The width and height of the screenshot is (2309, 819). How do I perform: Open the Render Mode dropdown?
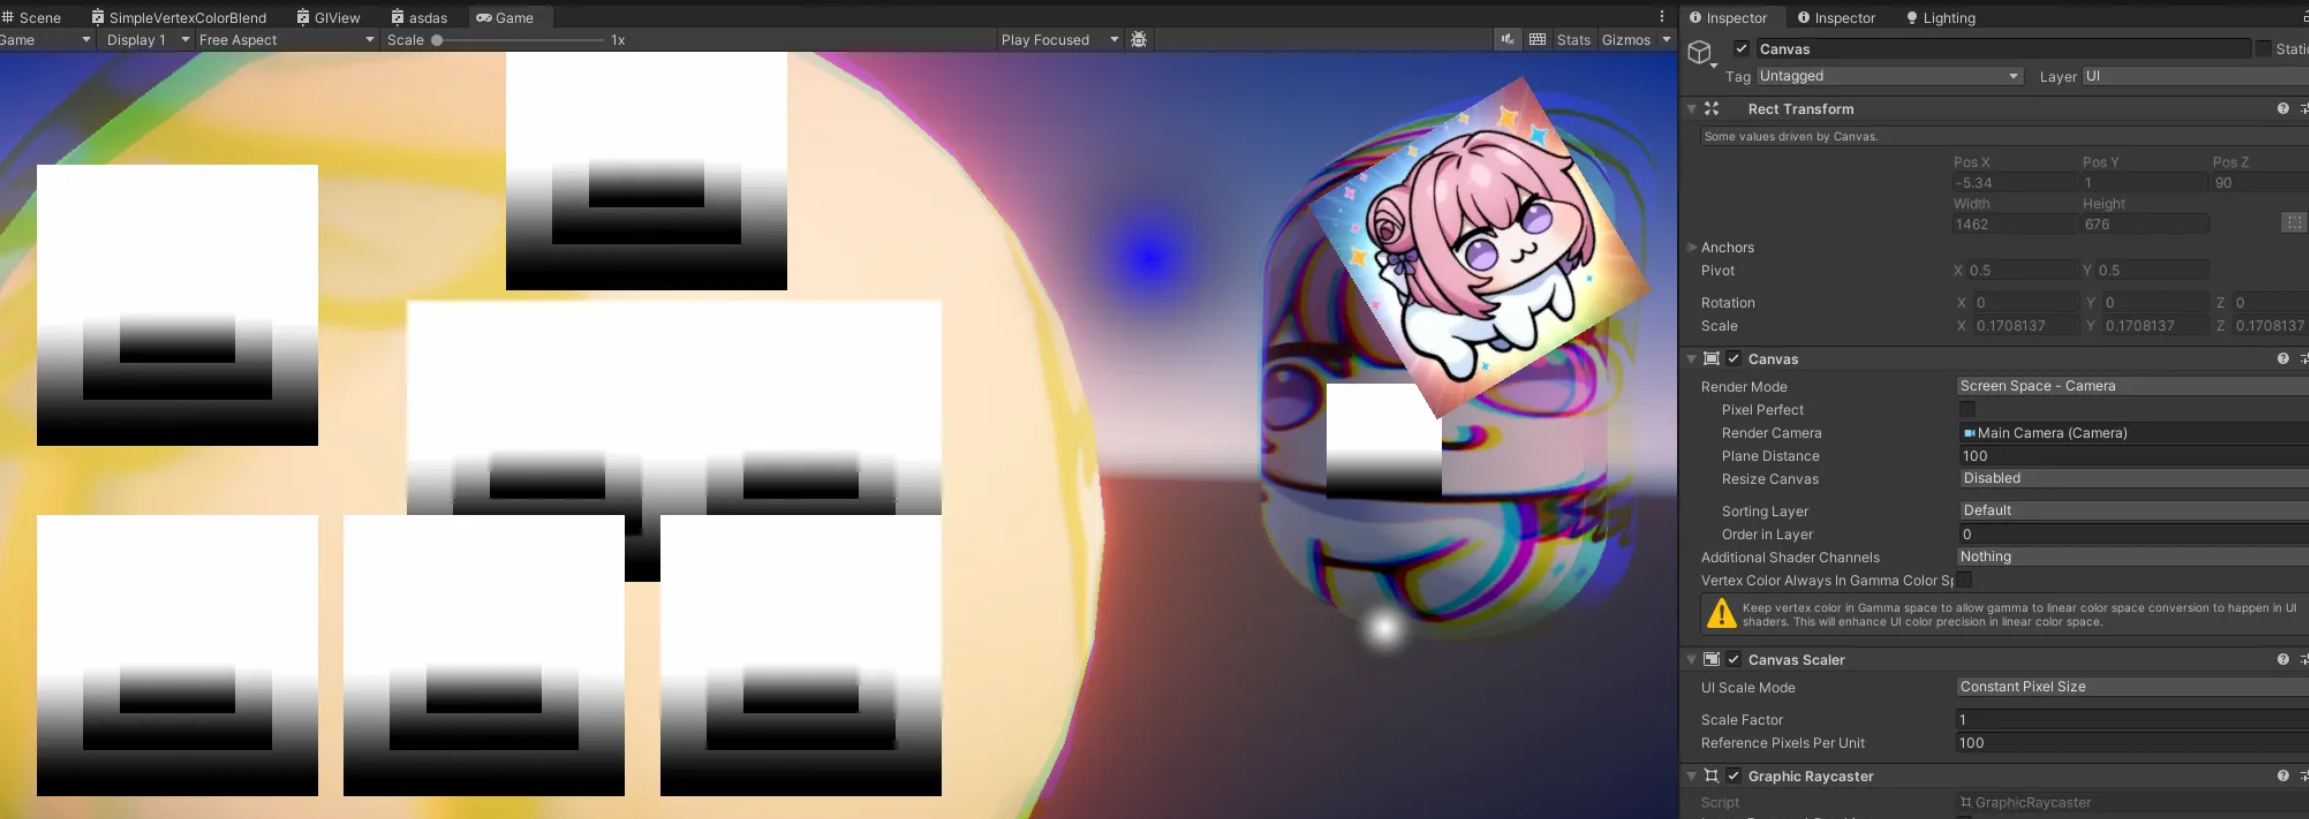click(2132, 386)
